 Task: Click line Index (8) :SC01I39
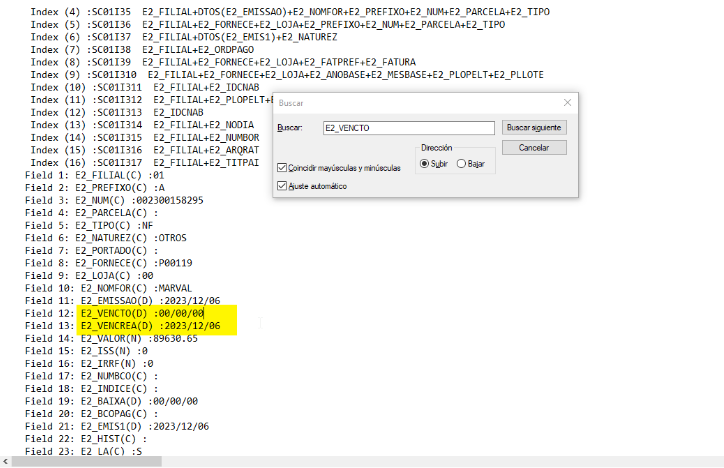pos(223,62)
